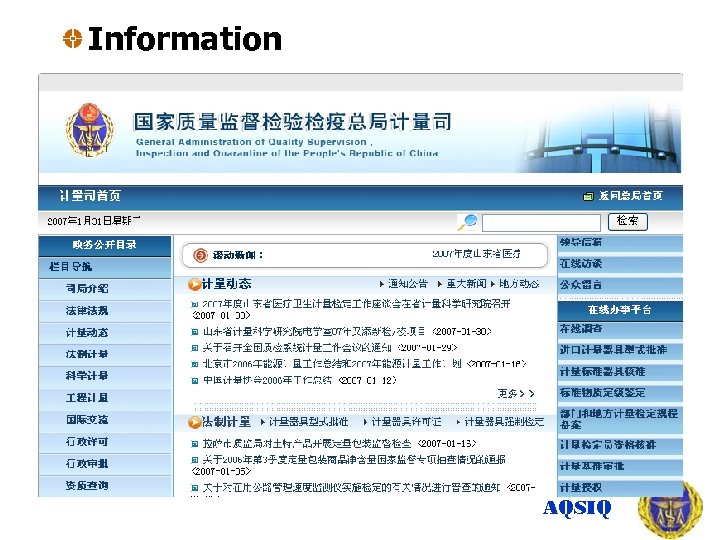Select the 地方动态 sub-tab

tap(519, 284)
